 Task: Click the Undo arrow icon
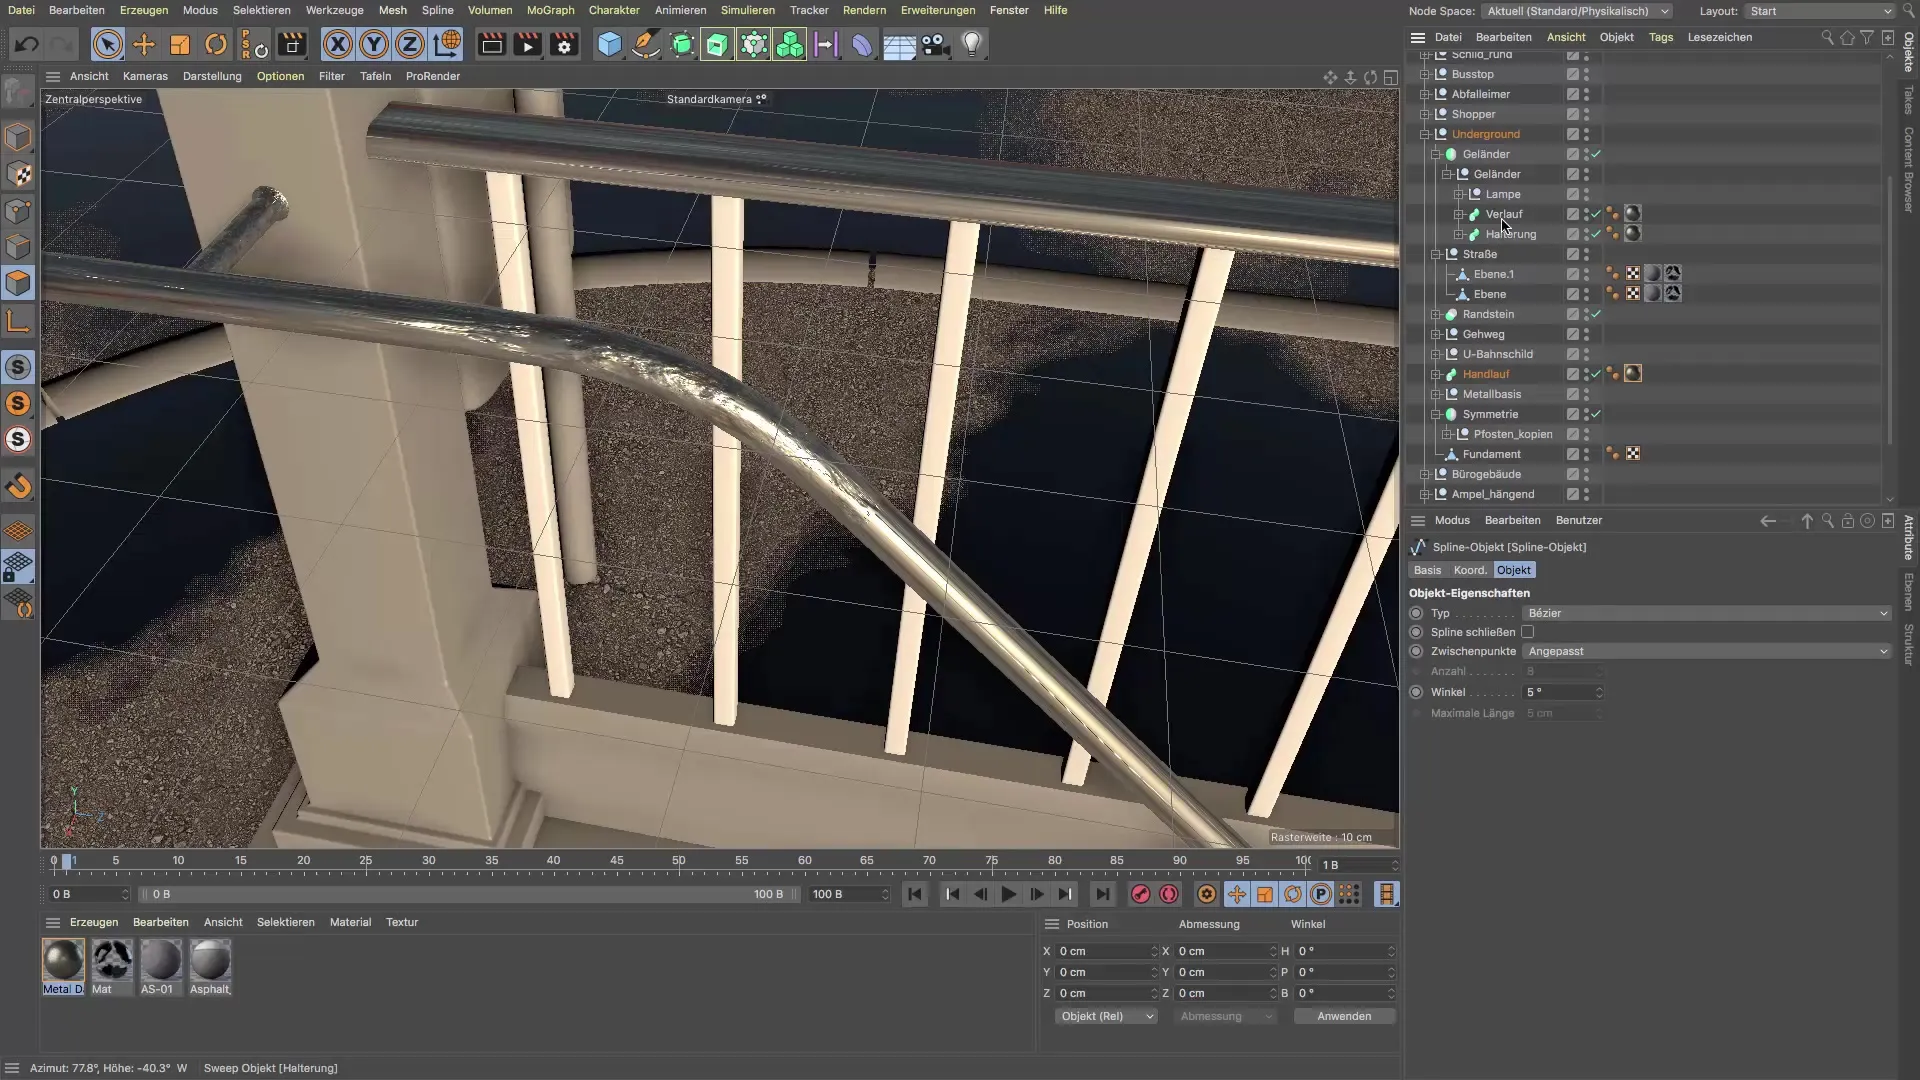[x=27, y=44]
